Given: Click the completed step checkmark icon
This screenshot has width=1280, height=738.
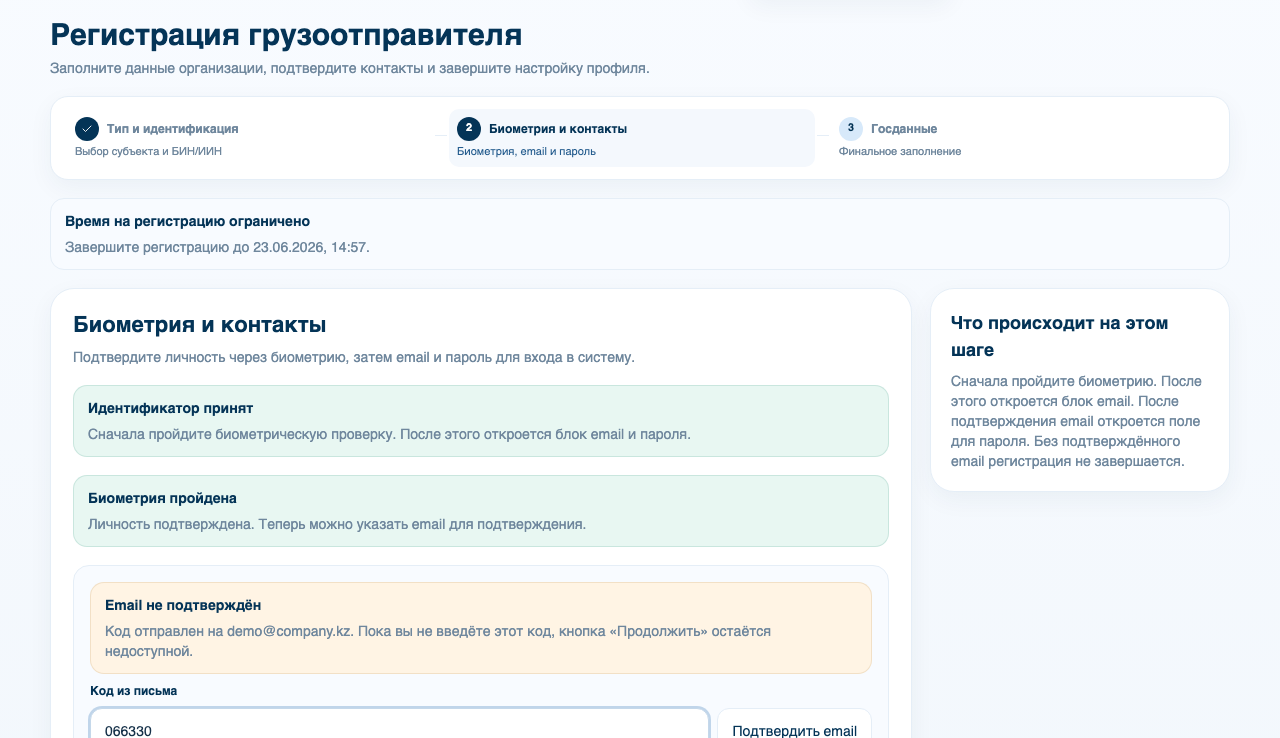Looking at the screenshot, I should (x=87, y=129).
